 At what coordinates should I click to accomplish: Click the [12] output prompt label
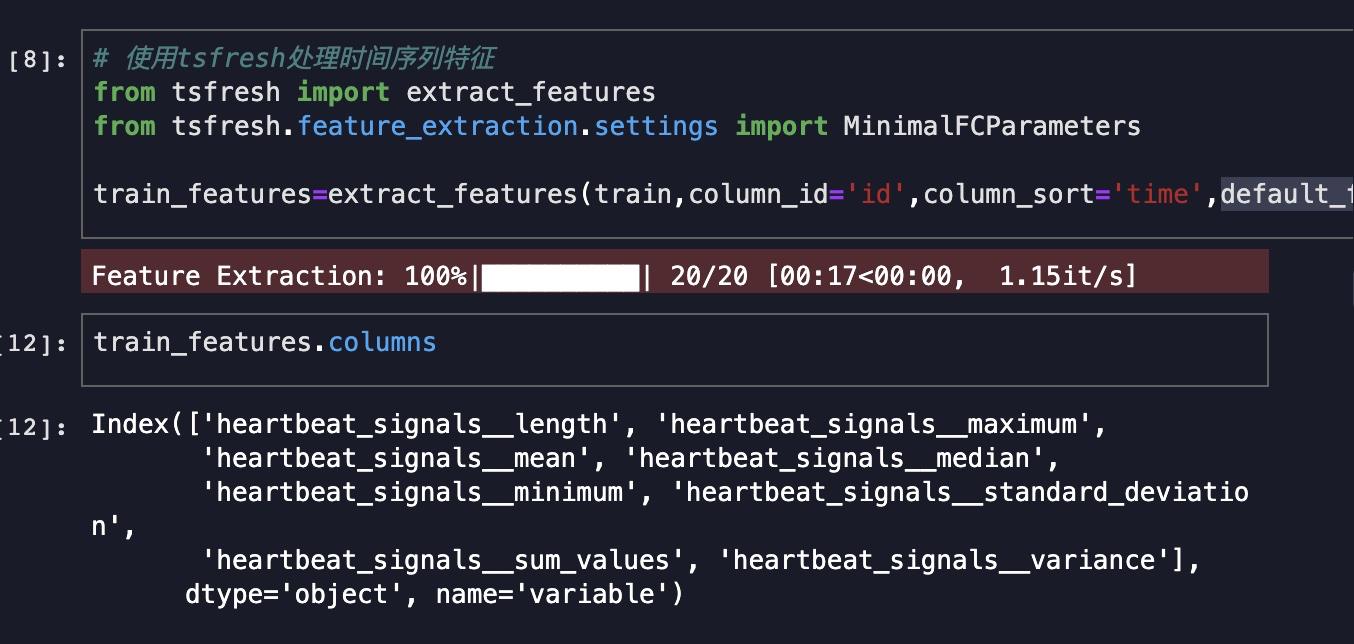[36, 427]
